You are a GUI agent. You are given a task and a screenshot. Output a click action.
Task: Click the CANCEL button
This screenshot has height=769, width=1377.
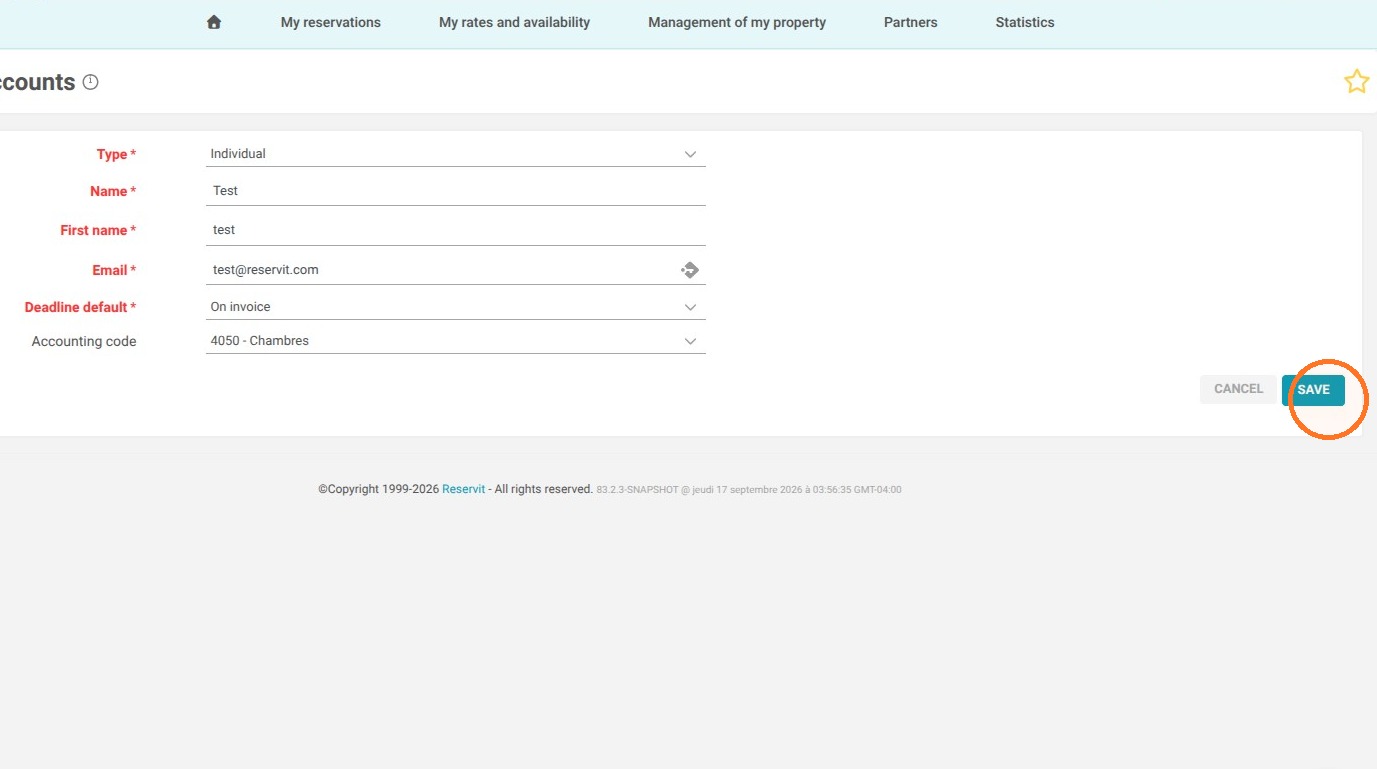click(1238, 389)
